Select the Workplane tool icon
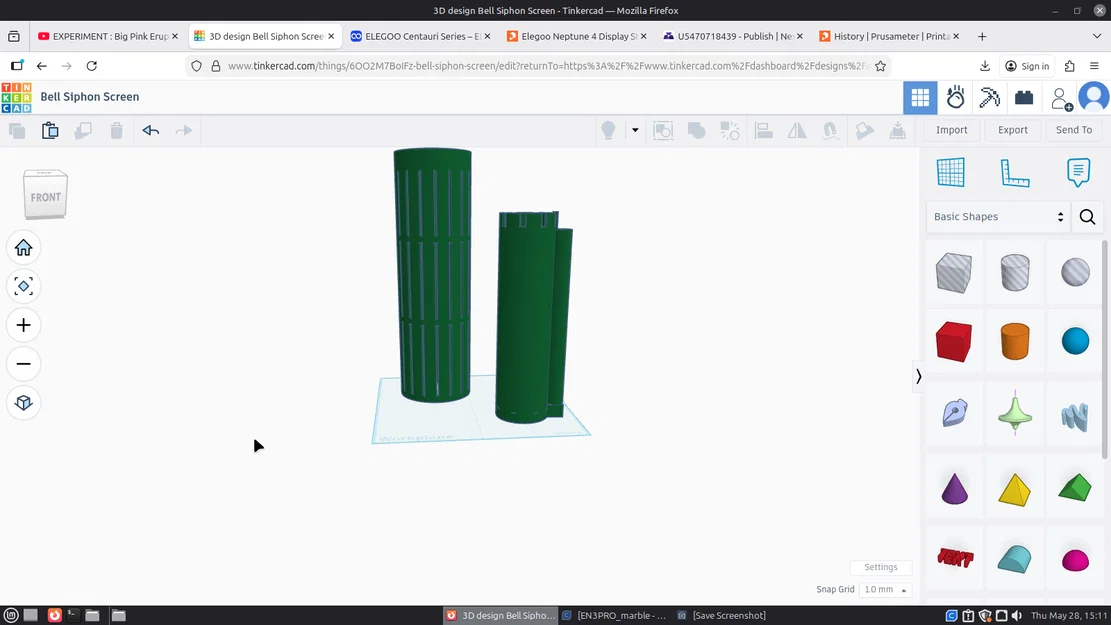 (950, 172)
